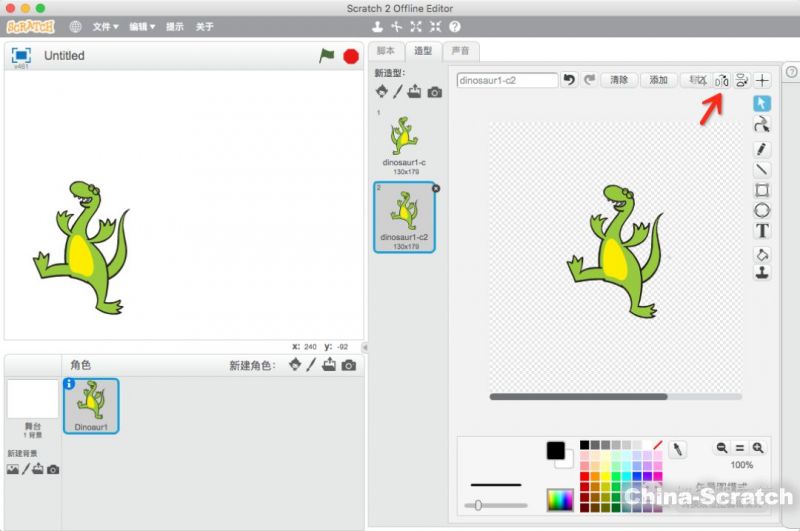Click the flip up-down costume icon
This screenshot has width=800, height=531.
[741, 80]
